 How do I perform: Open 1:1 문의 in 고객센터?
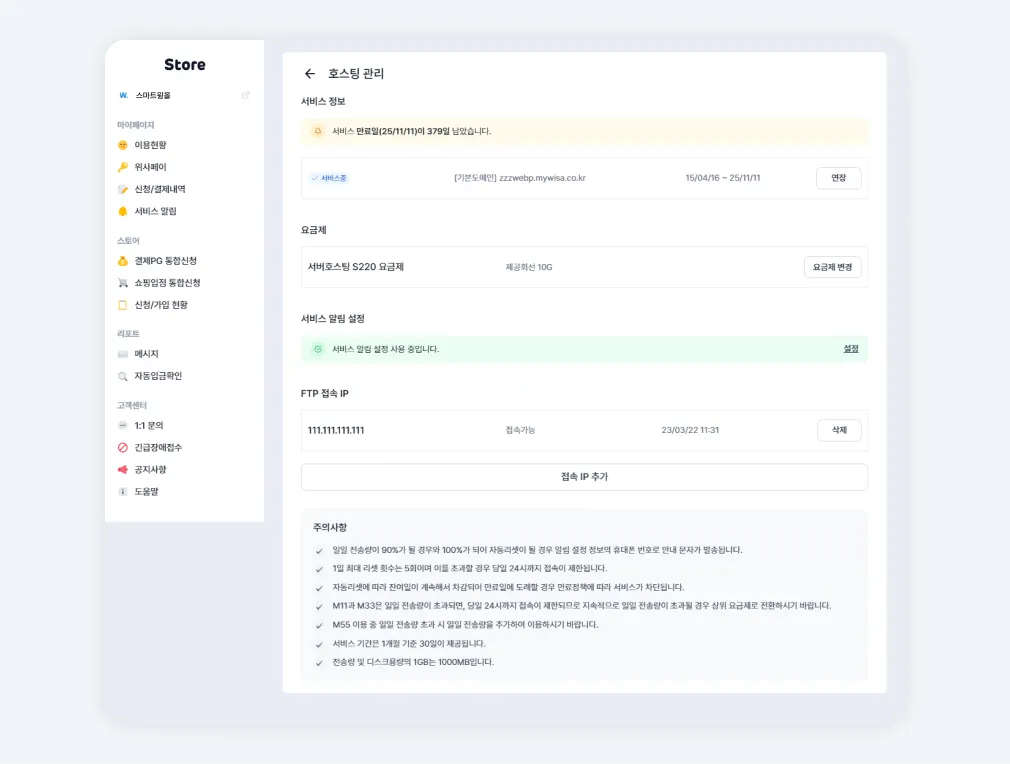(149, 425)
